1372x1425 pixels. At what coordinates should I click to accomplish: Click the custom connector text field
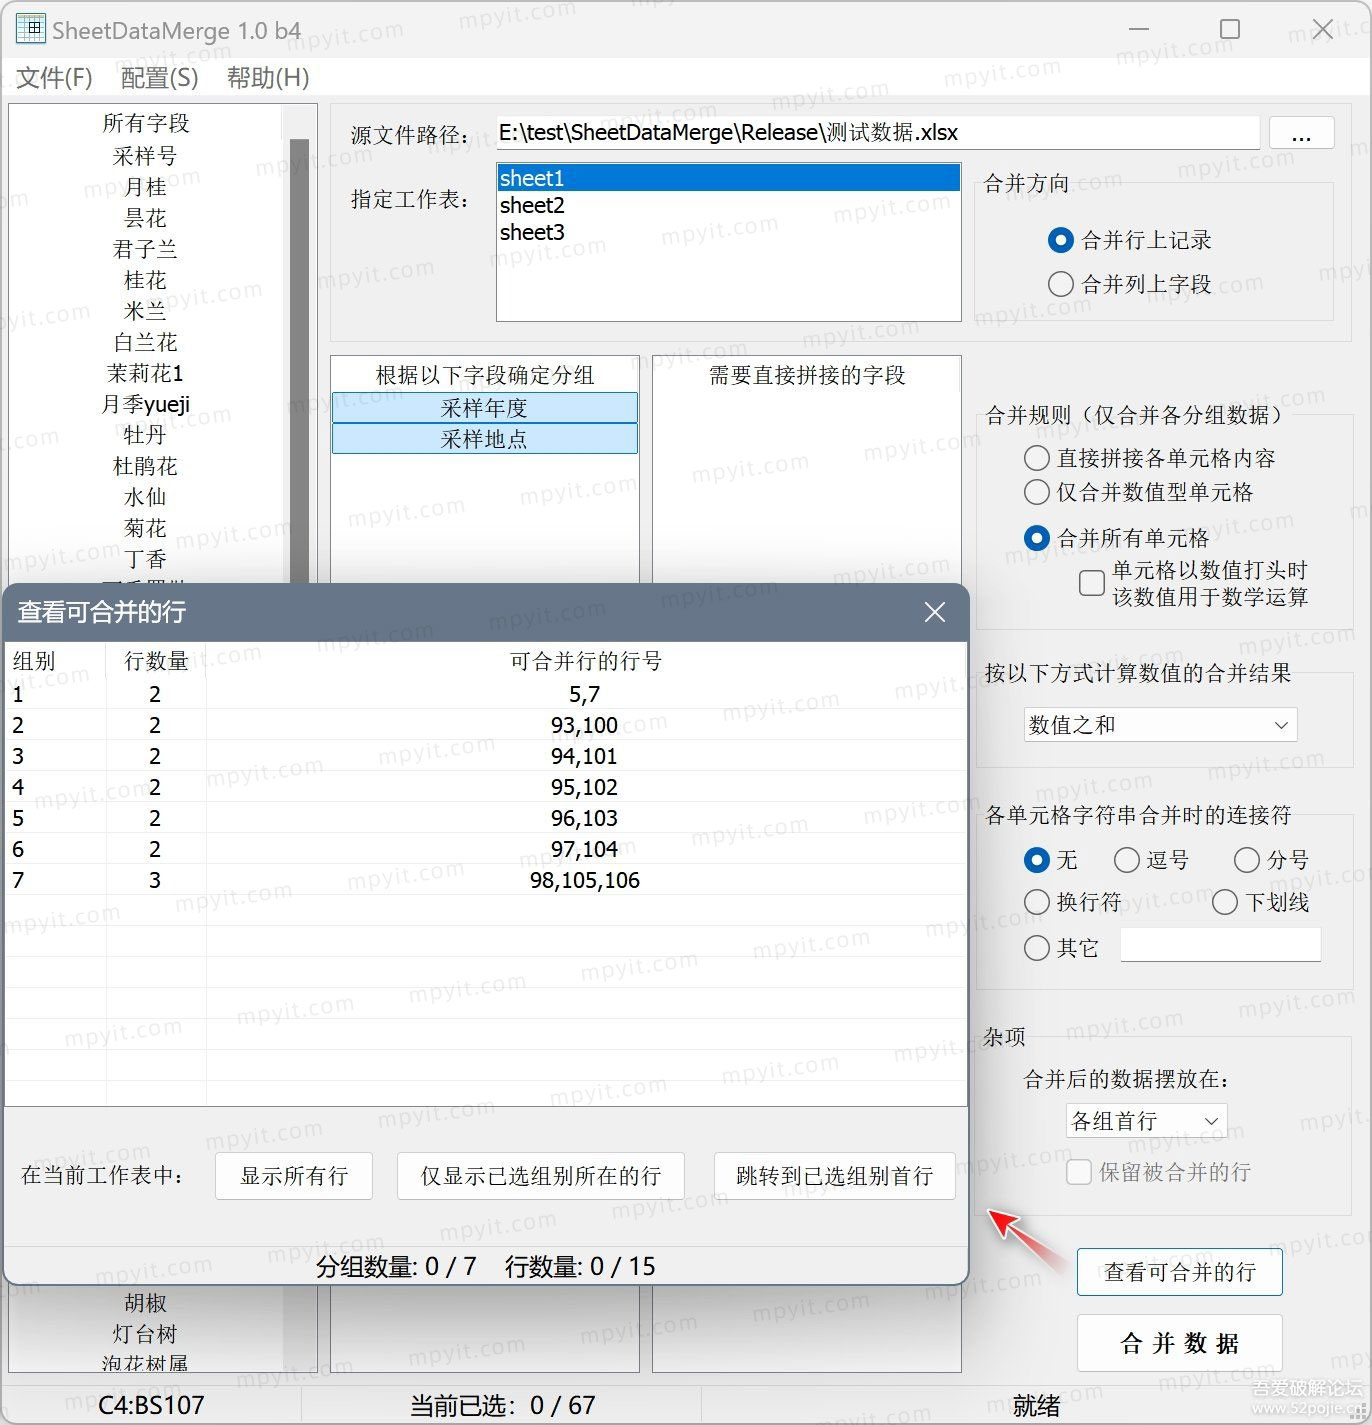[1220, 945]
